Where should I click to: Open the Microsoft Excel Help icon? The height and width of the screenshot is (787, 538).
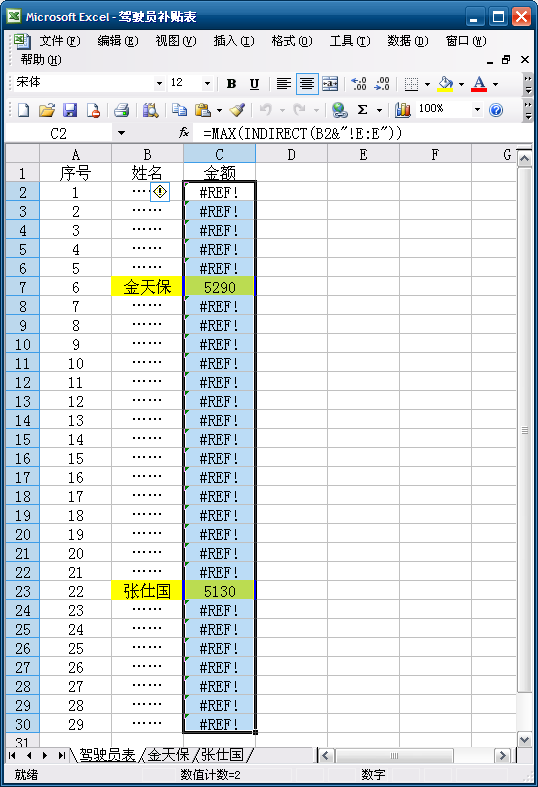tap(496, 109)
